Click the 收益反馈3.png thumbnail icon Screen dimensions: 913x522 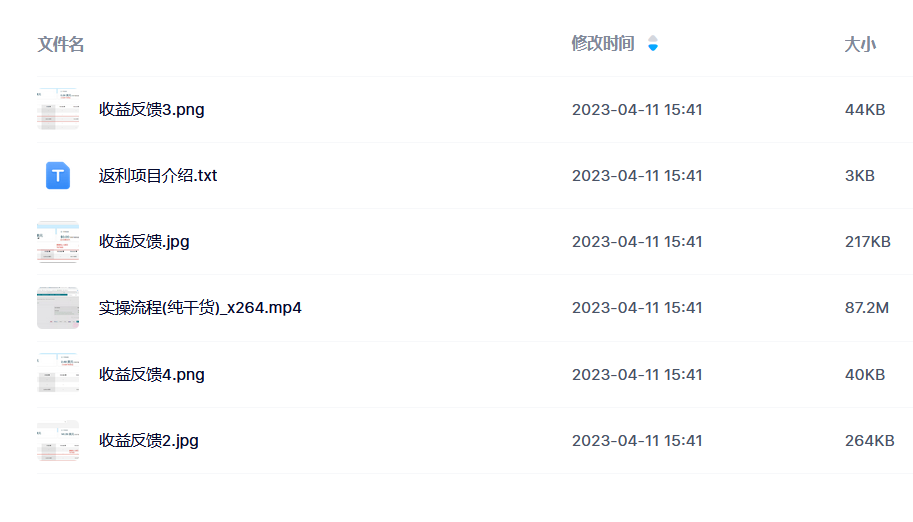pyautogui.click(x=58, y=109)
